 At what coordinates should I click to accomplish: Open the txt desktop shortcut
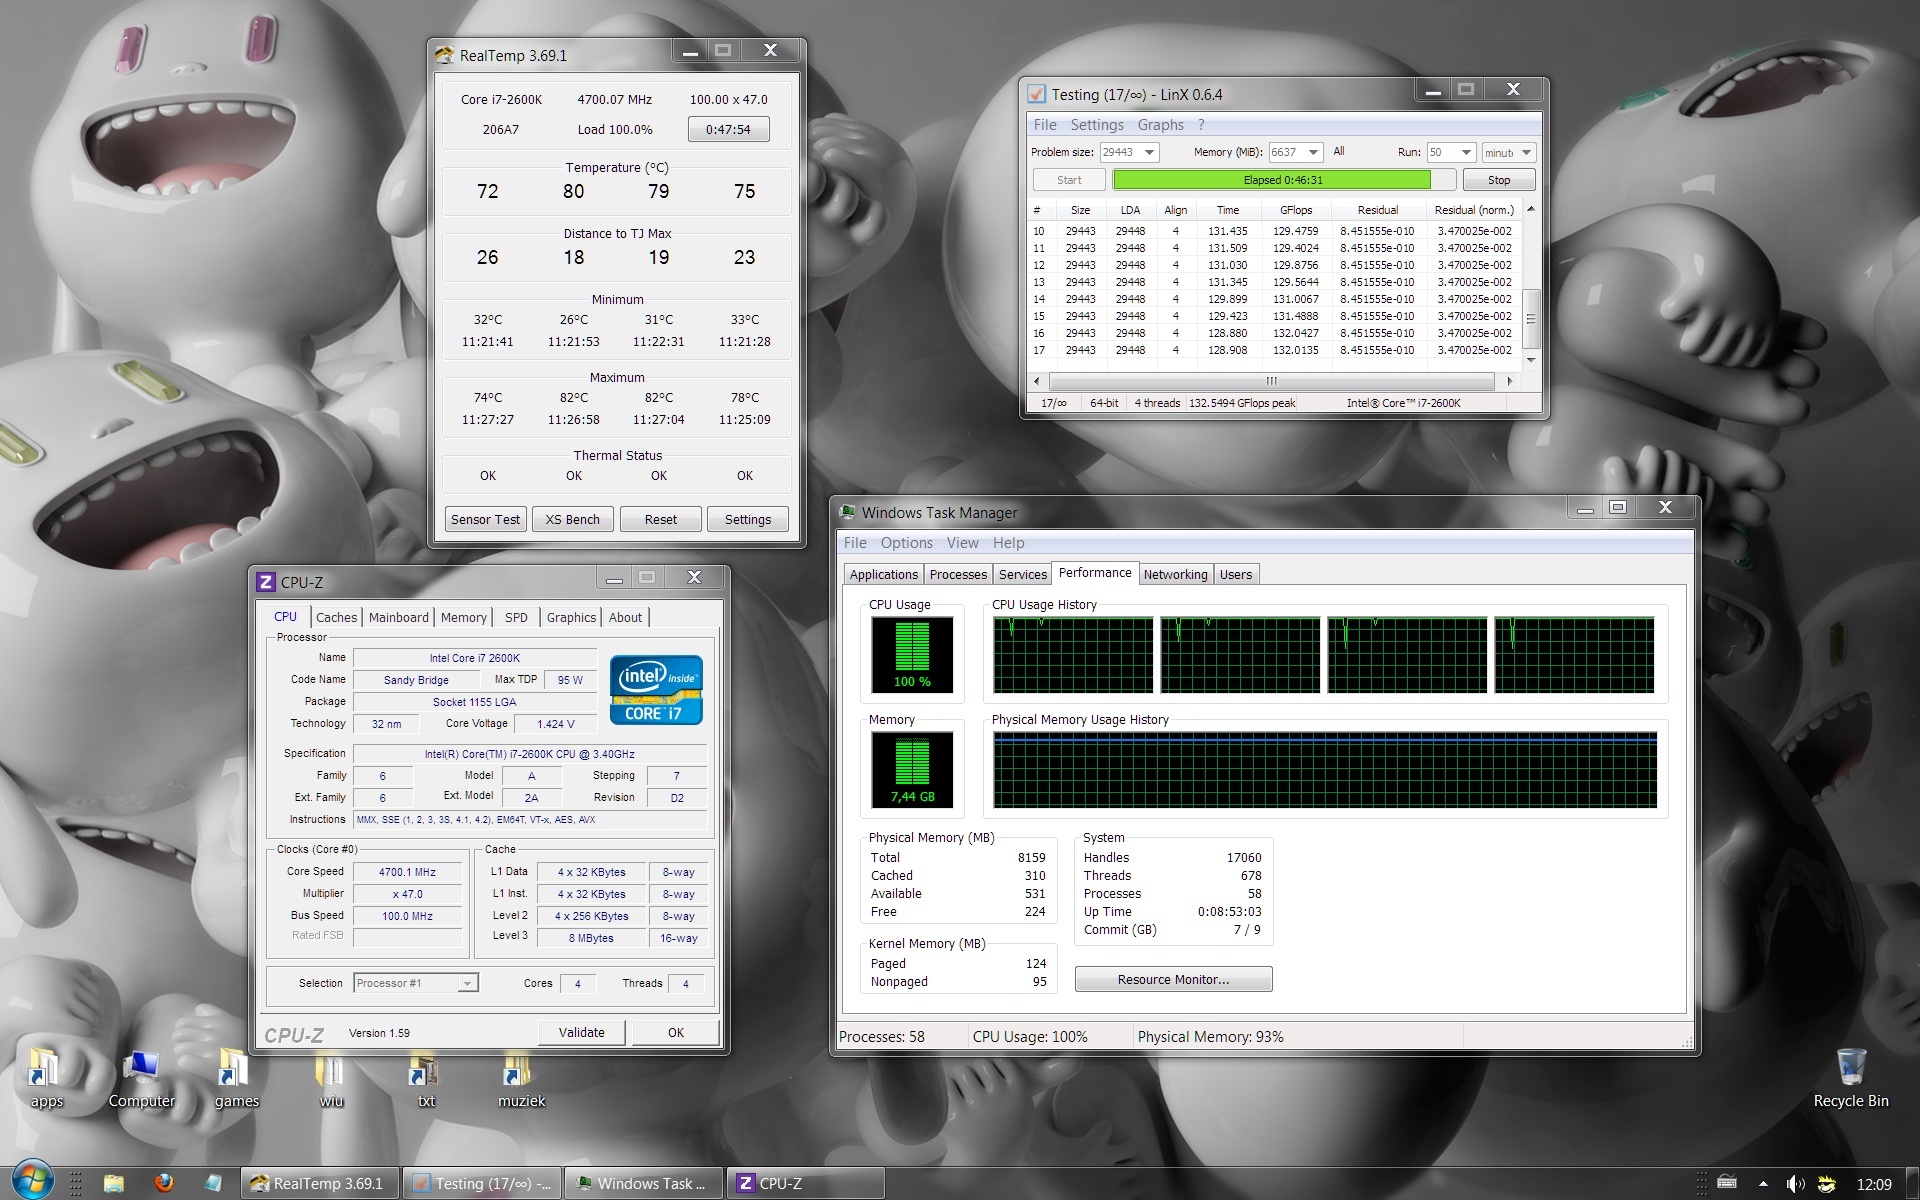tap(426, 1078)
